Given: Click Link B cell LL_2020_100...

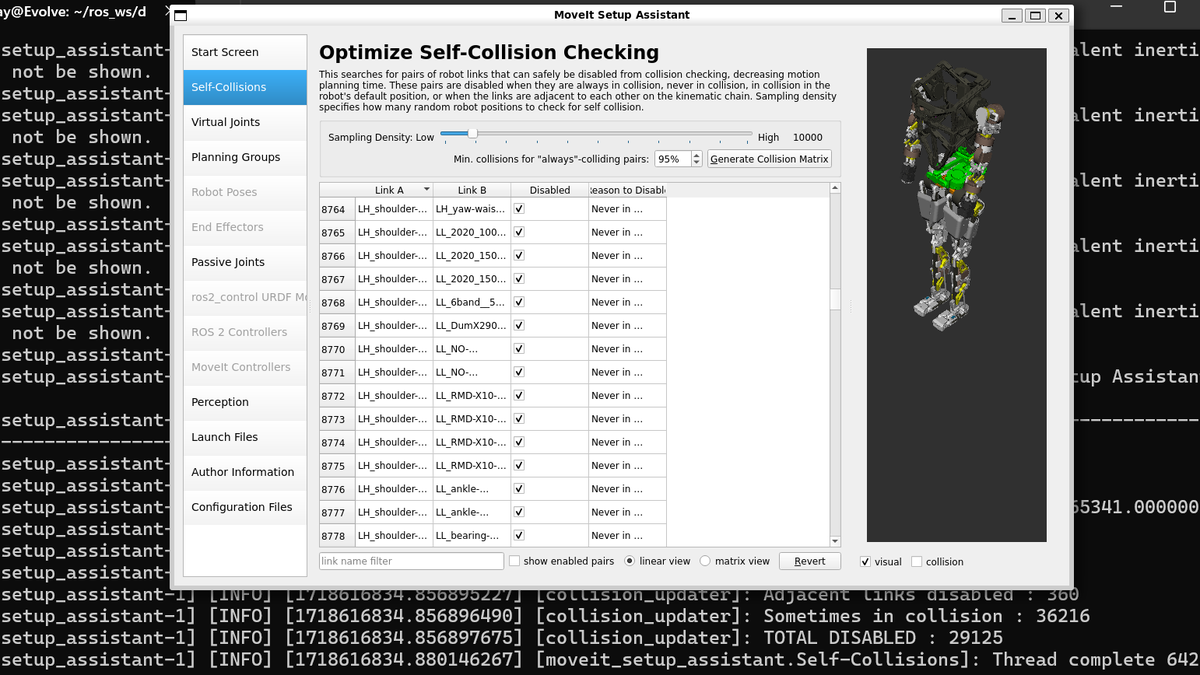Looking at the screenshot, I should [x=472, y=233].
